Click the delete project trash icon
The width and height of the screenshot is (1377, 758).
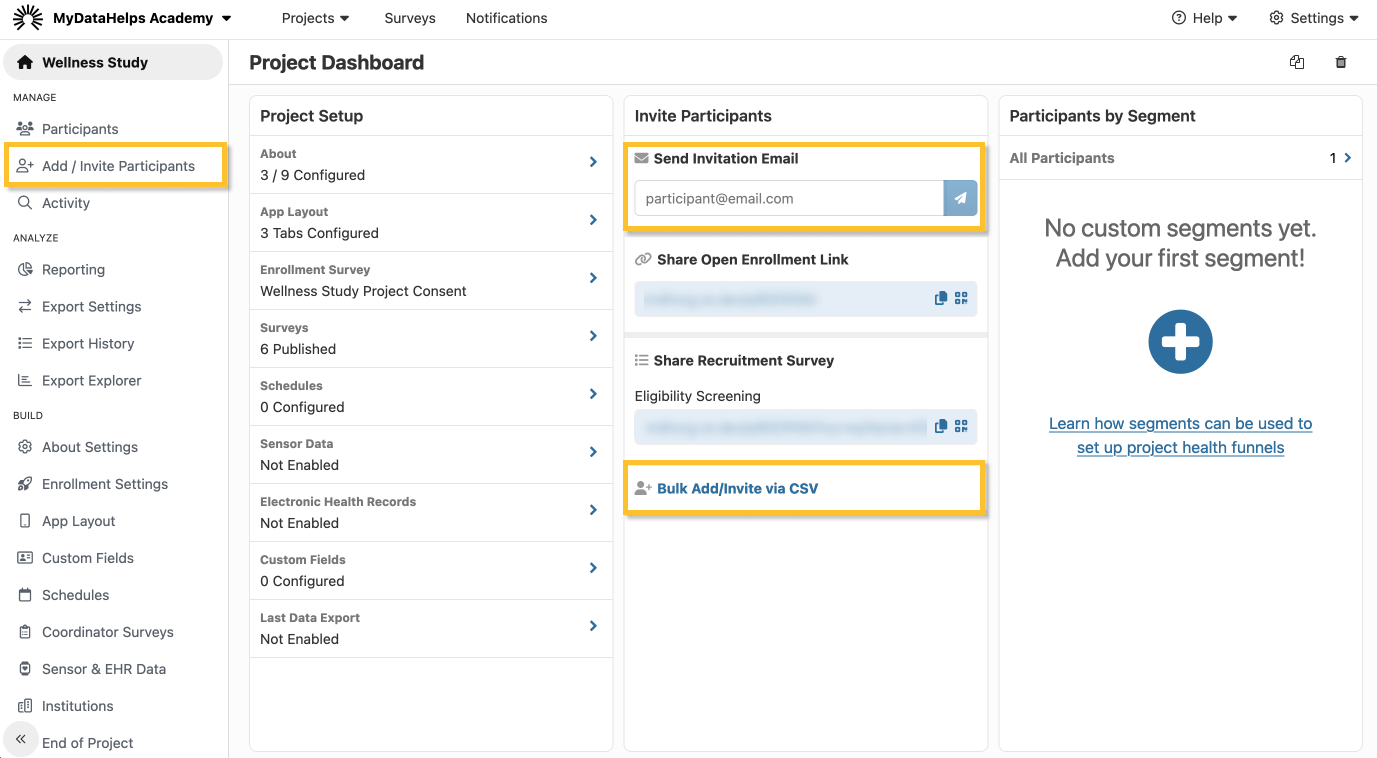pos(1341,62)
